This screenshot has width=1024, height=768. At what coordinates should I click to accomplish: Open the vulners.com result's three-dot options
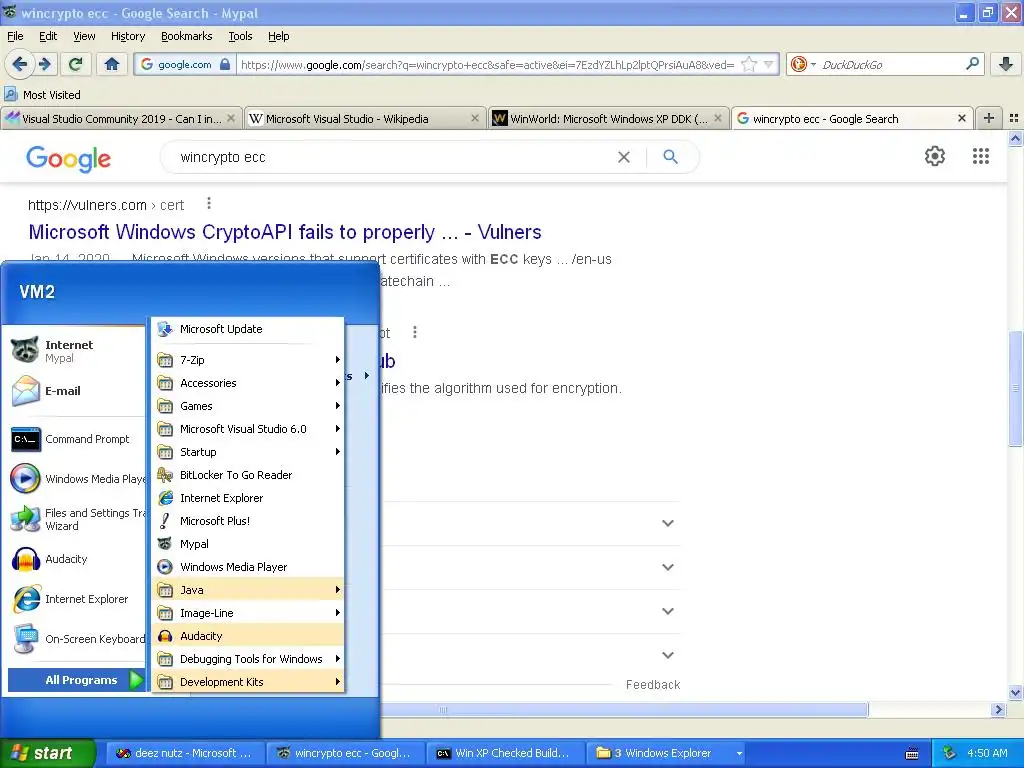209,204
